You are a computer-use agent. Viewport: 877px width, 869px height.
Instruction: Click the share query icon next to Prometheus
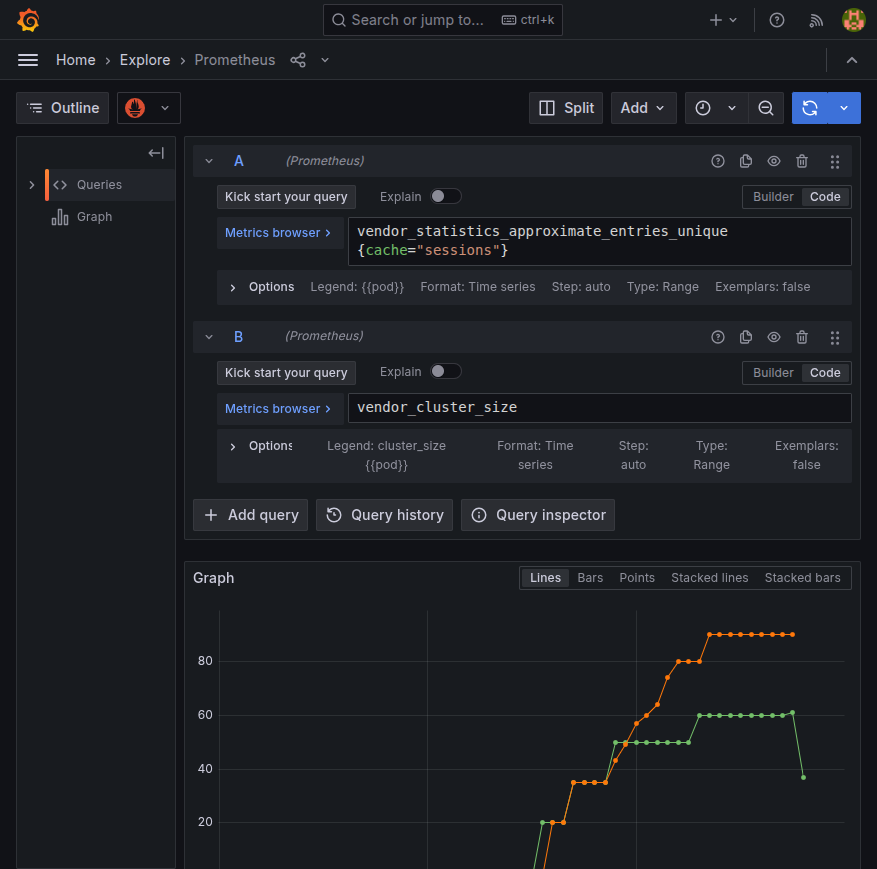(298, 60)
